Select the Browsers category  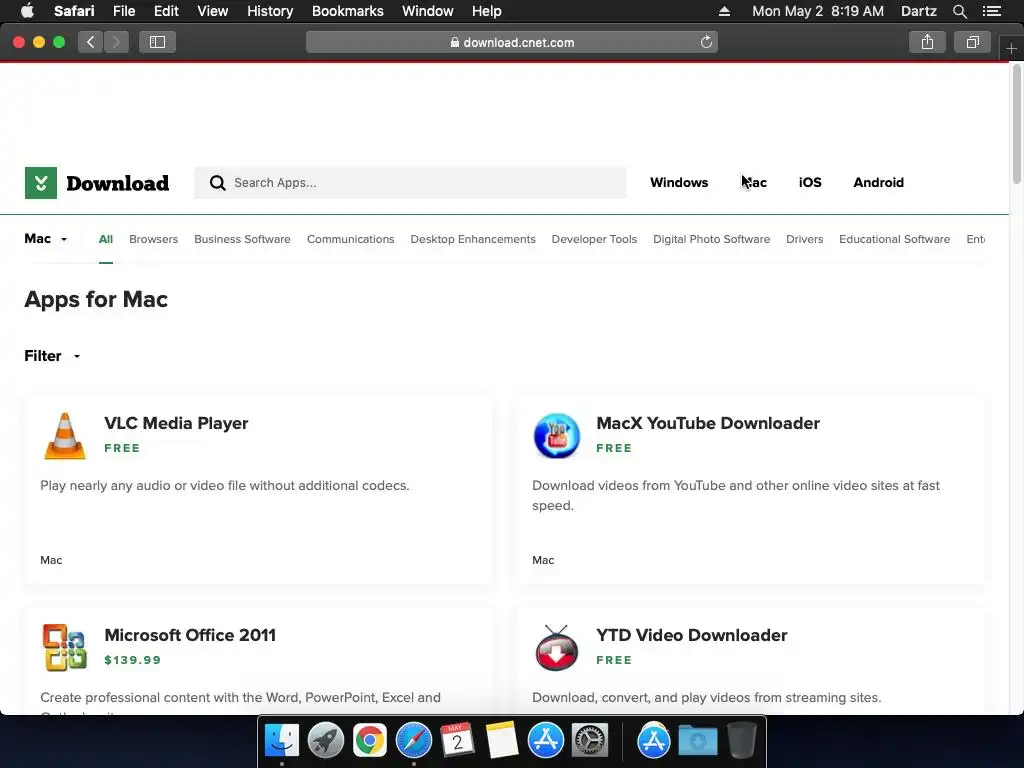coord(153,240)
